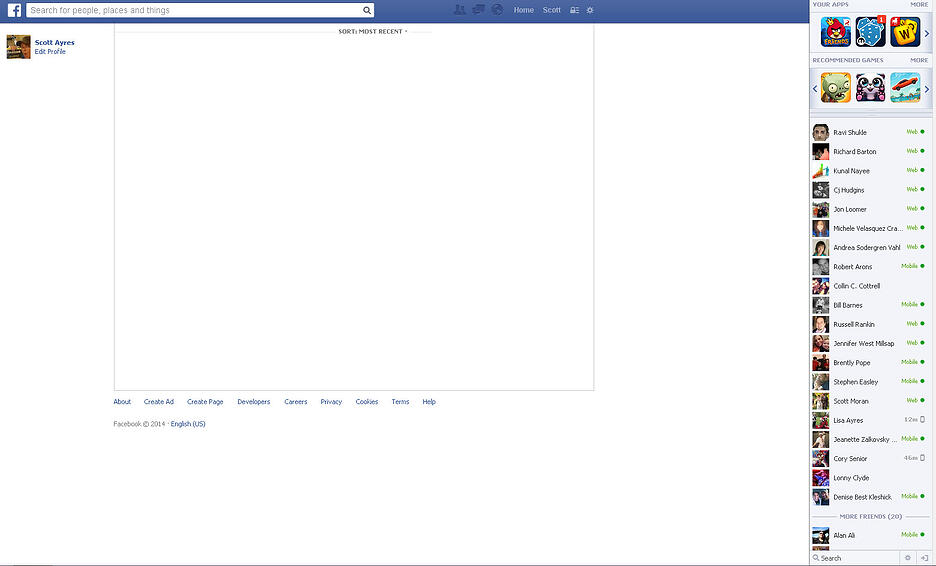Image resolution: width=936 pixels, height=566 pixels.
Task: Click the Facebook logo icon
Action: (14, 10)
